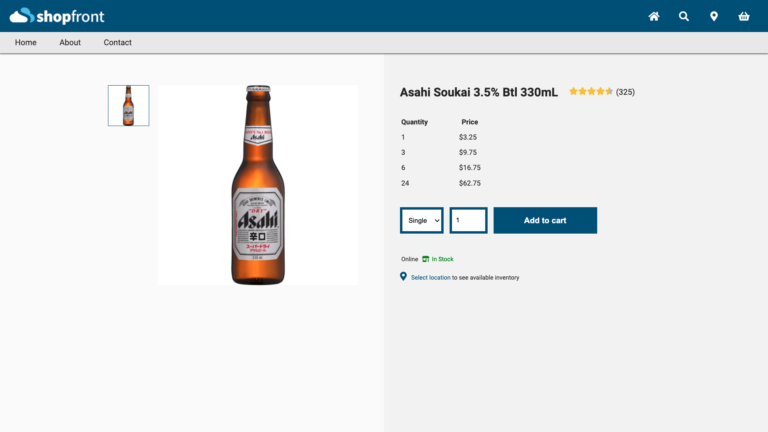
Task: Click the 24-pack $62.75 price row
Action: (x=441, y=183)
